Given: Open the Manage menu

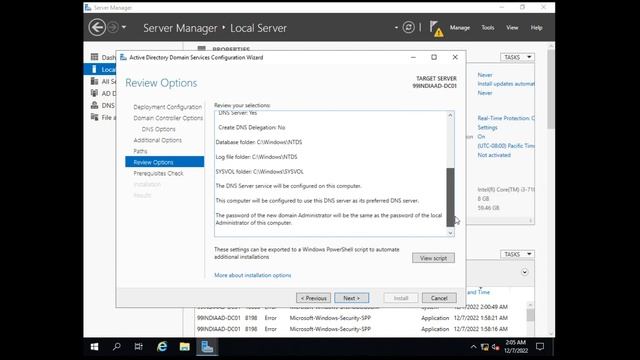Looking at the screenshot, I should (460, 27).
